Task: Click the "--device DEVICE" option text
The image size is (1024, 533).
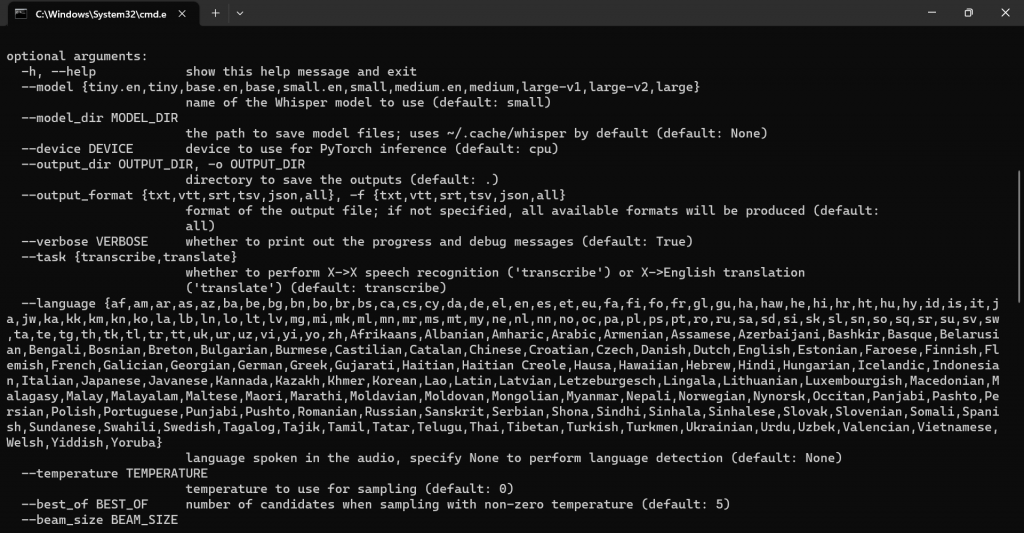Action: pyautogui.click(x=77, y=149)
